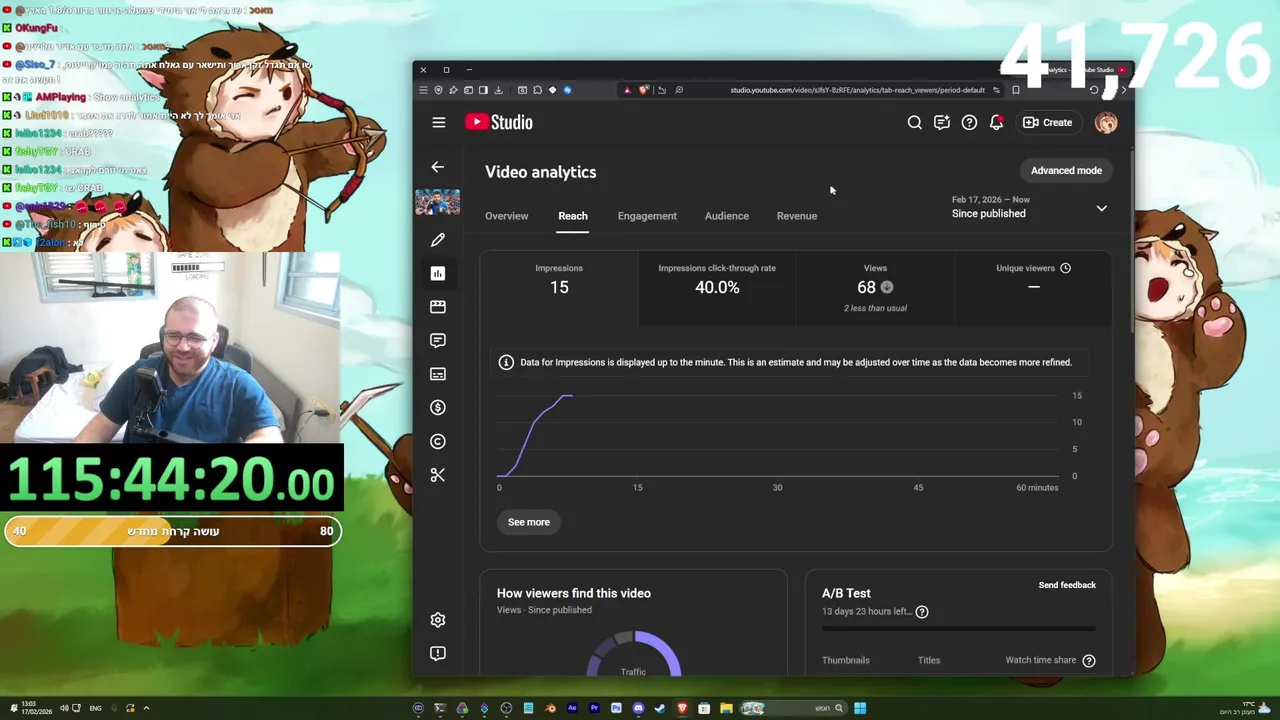Click the A/B Test progress bar

[959, 629]
